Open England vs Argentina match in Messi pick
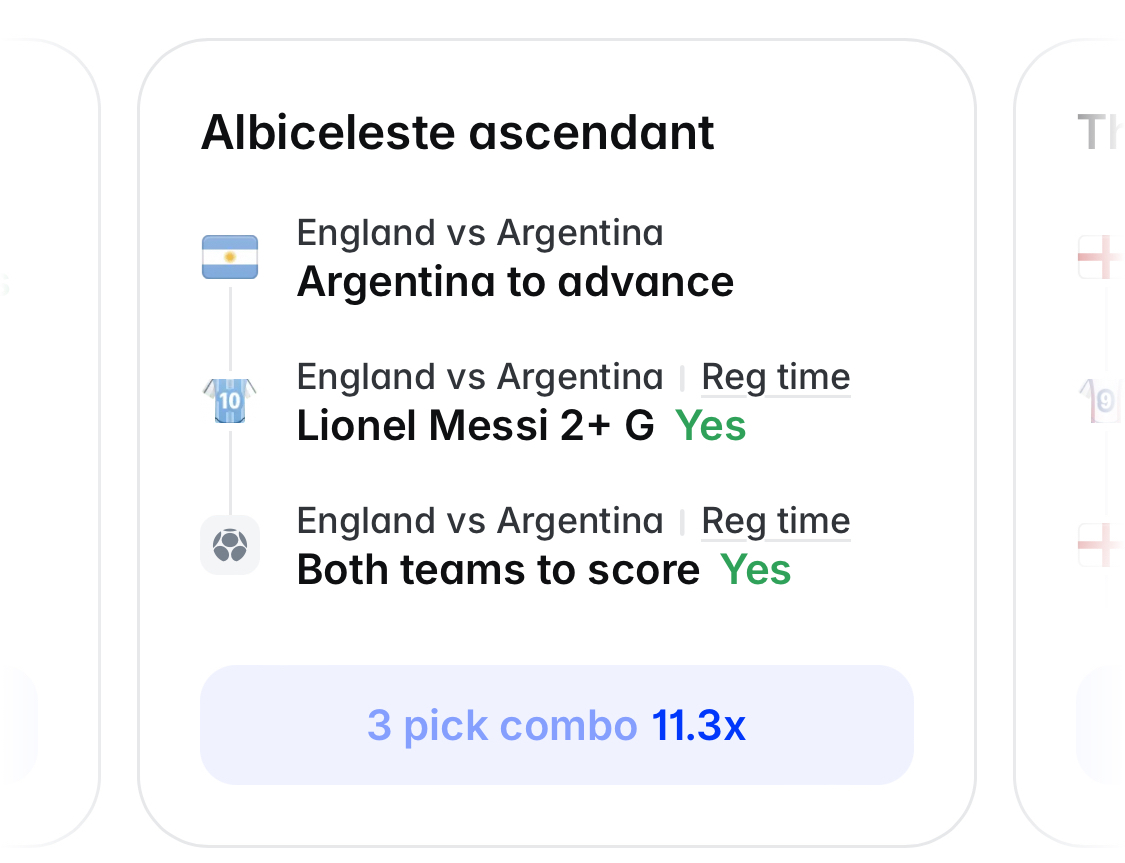This screenshot has height=863, width=1125. [480, 377]
